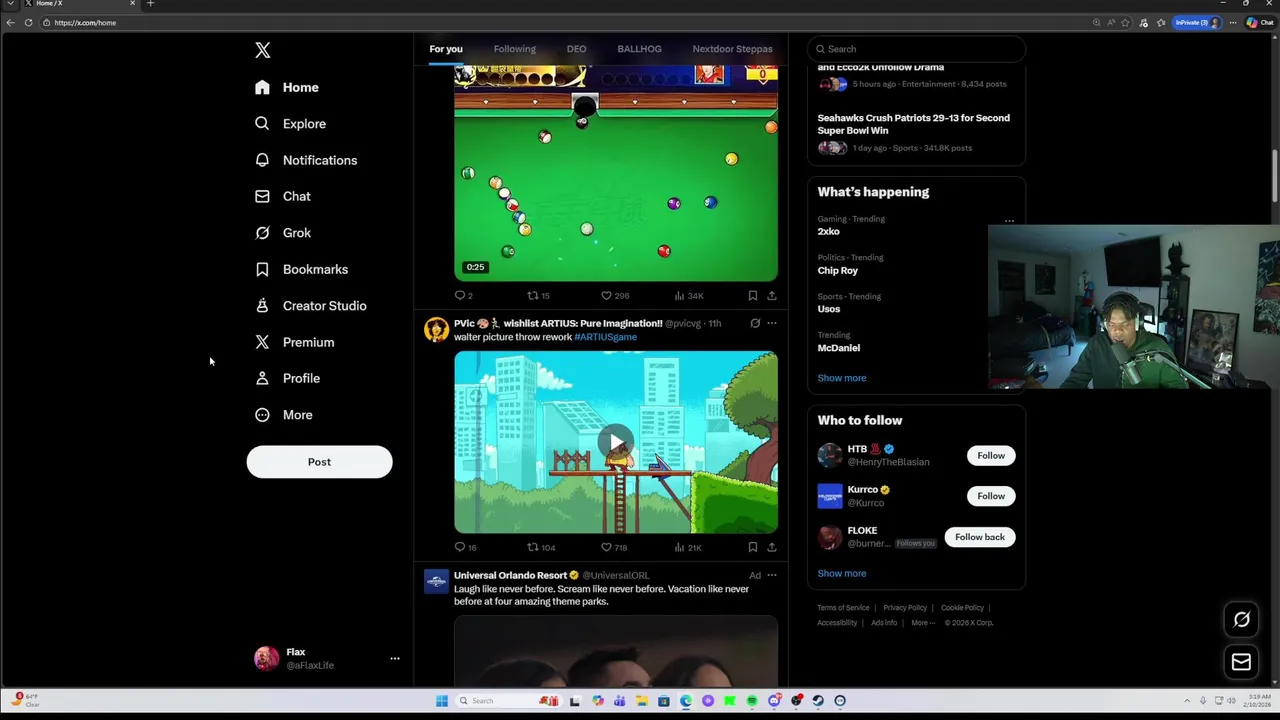The image size is (1280, 720).
Task: Repost the PVic post with 104 reposts
Action: [541, 547]
